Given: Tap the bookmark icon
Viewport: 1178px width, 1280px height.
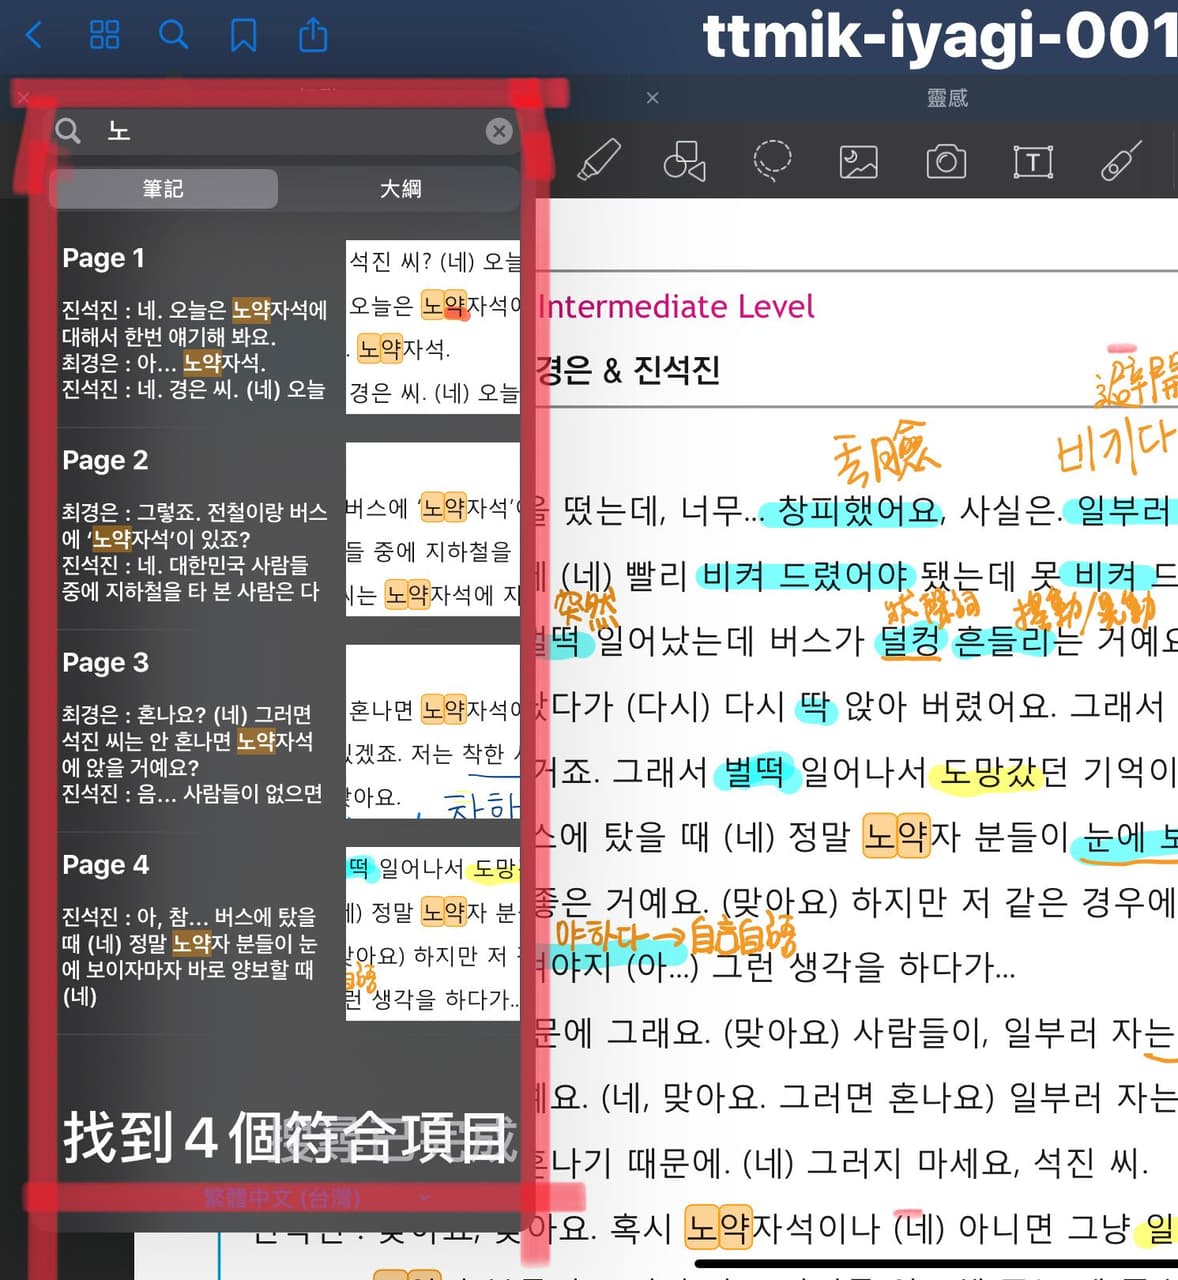Looking at the screenshot, I should pos(243,35).
